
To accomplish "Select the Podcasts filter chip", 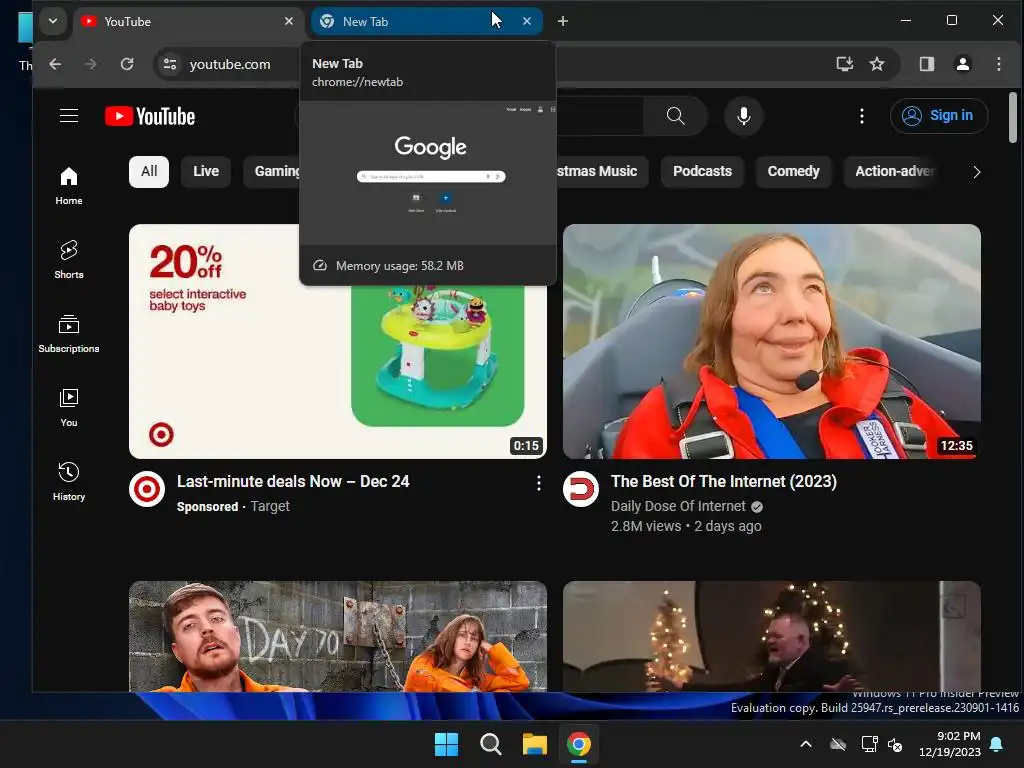I will 702,171.
